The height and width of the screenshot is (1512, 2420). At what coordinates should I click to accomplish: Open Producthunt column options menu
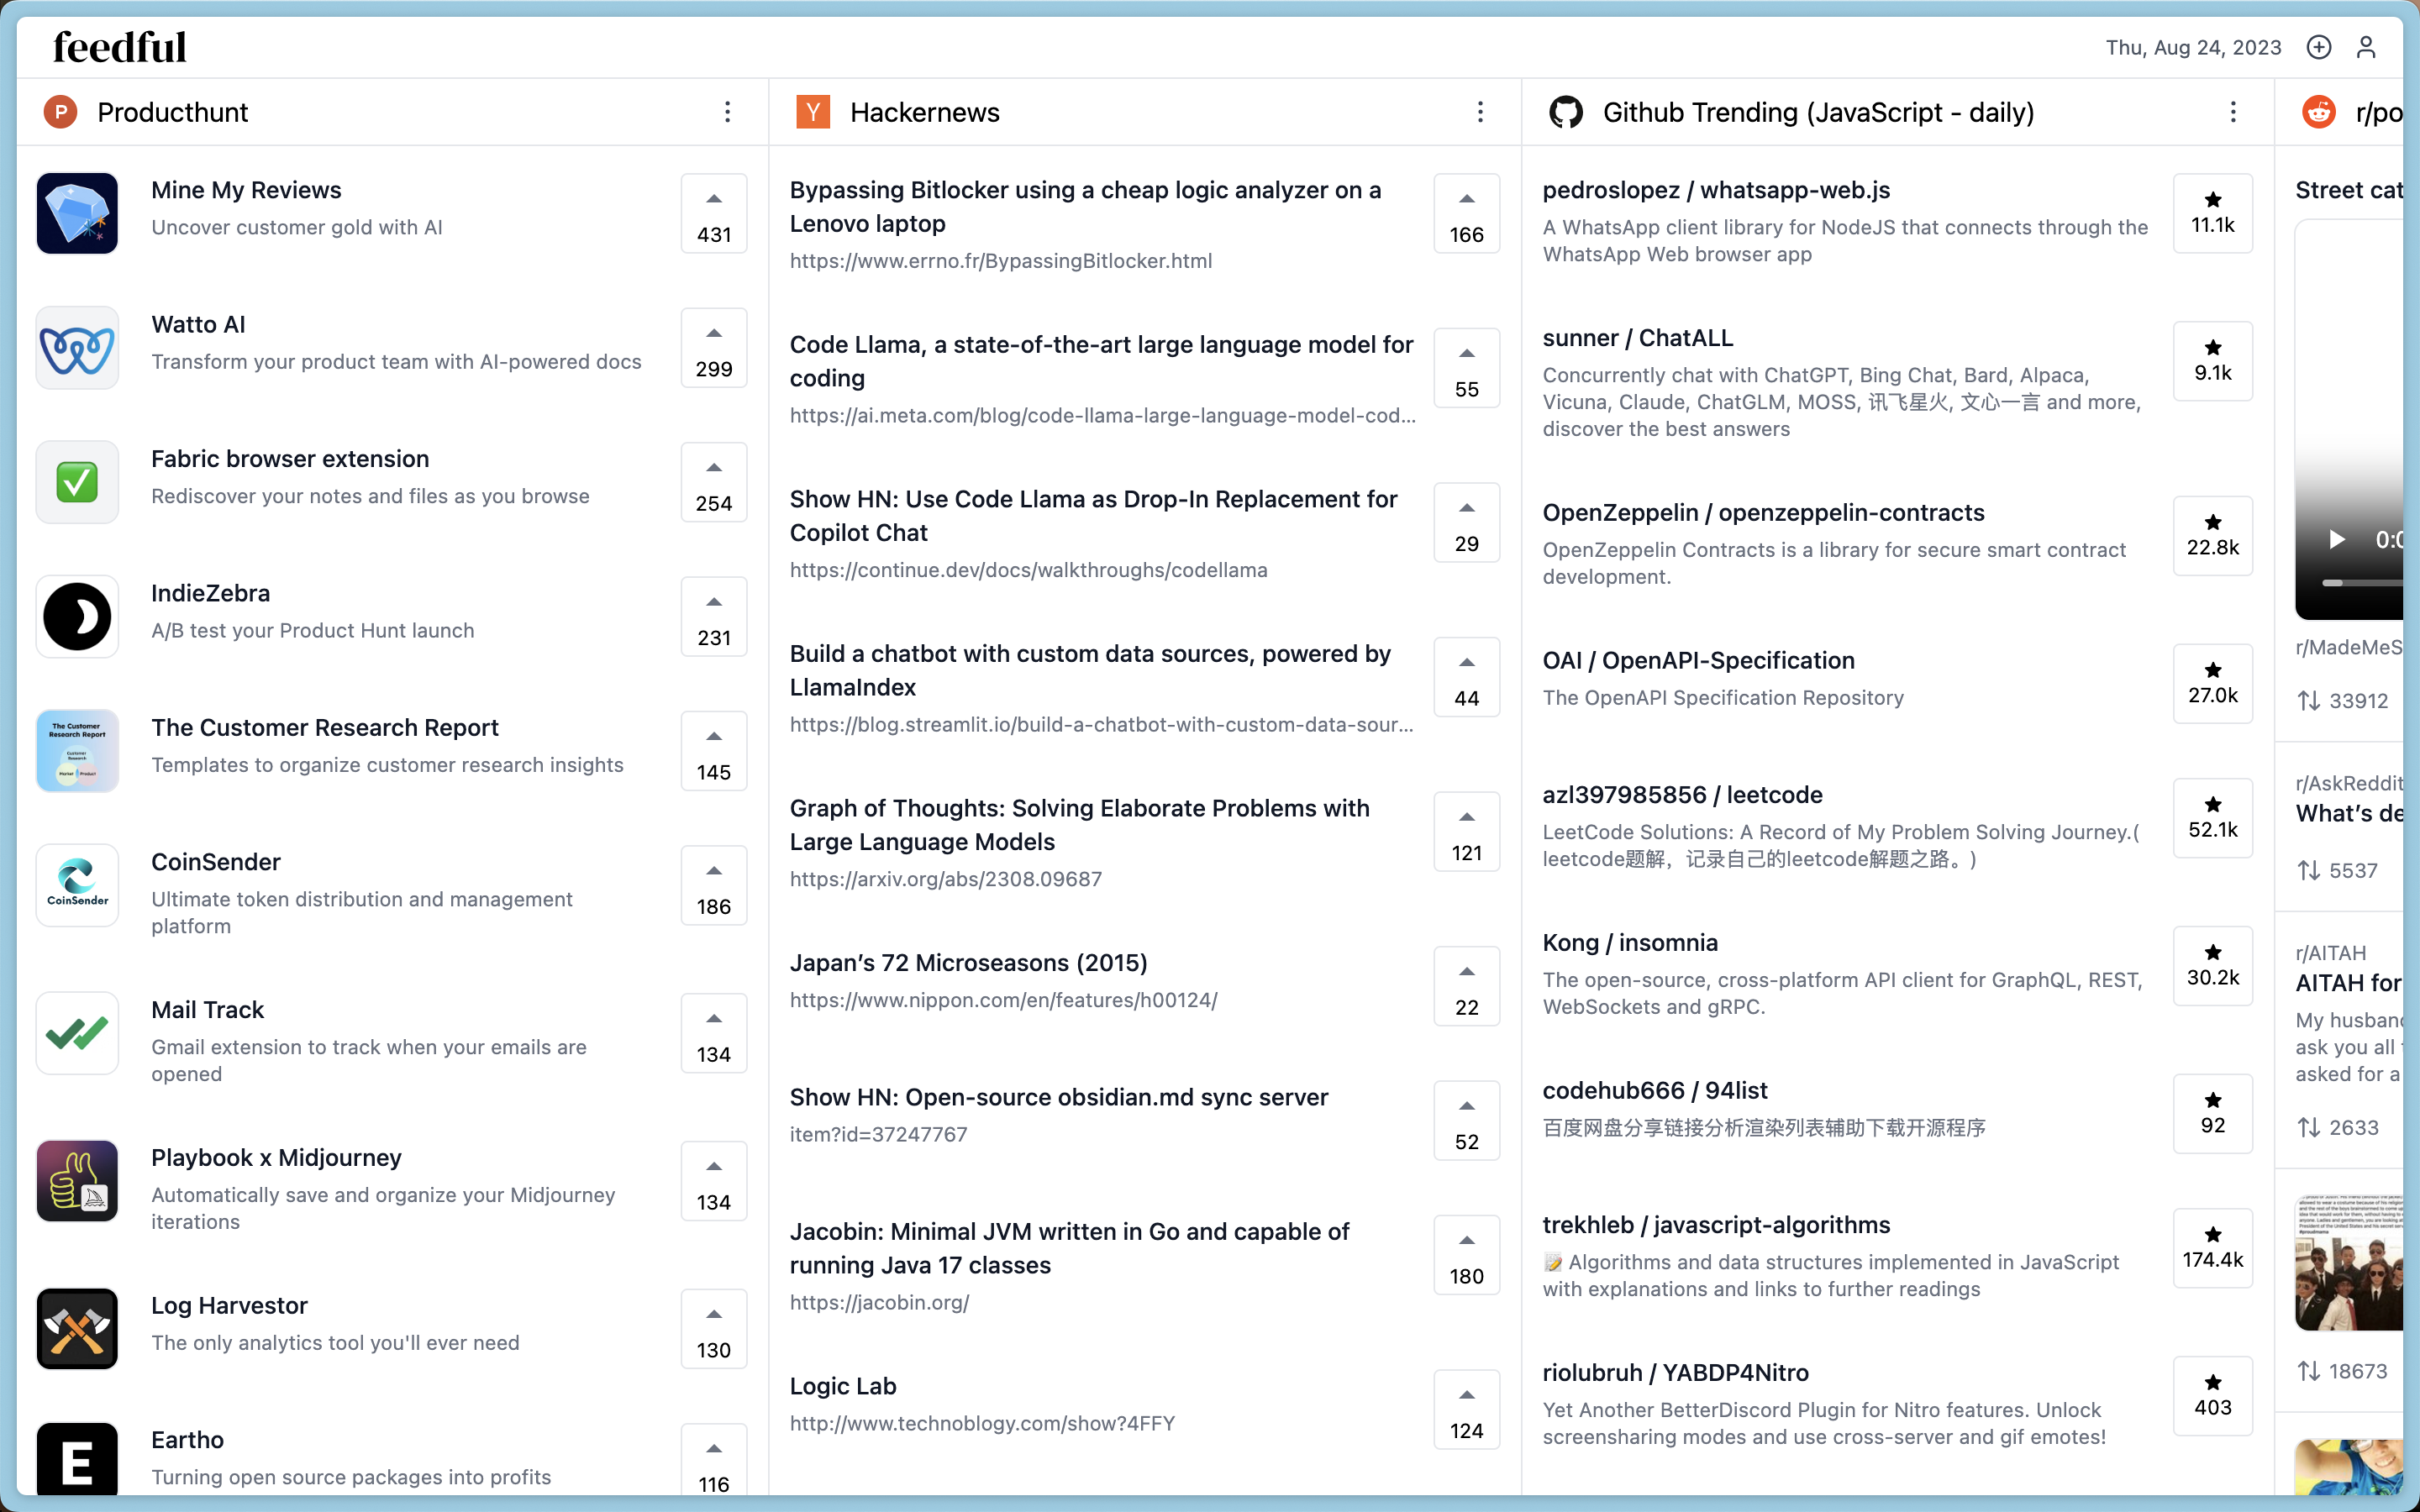pos(727,112)
